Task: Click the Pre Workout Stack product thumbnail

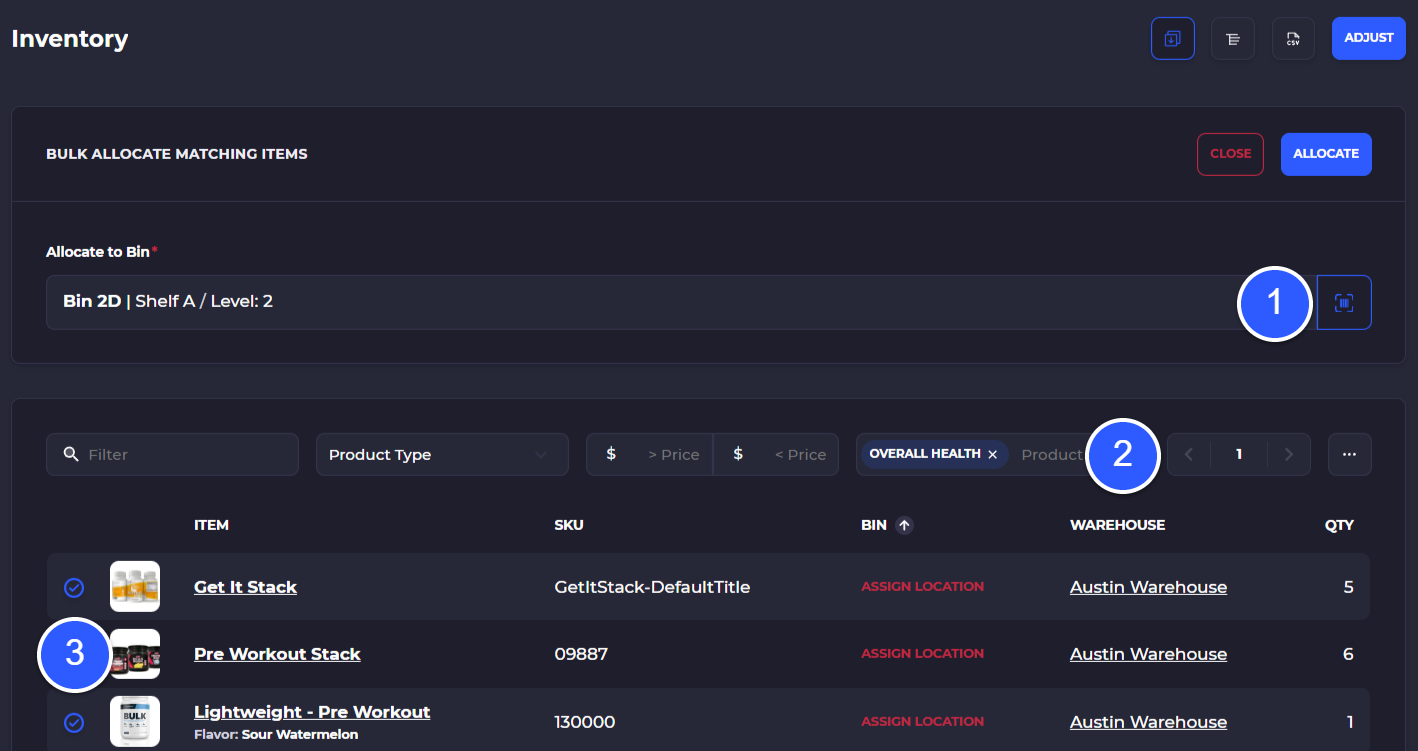Action: click(x=135, y=654)
